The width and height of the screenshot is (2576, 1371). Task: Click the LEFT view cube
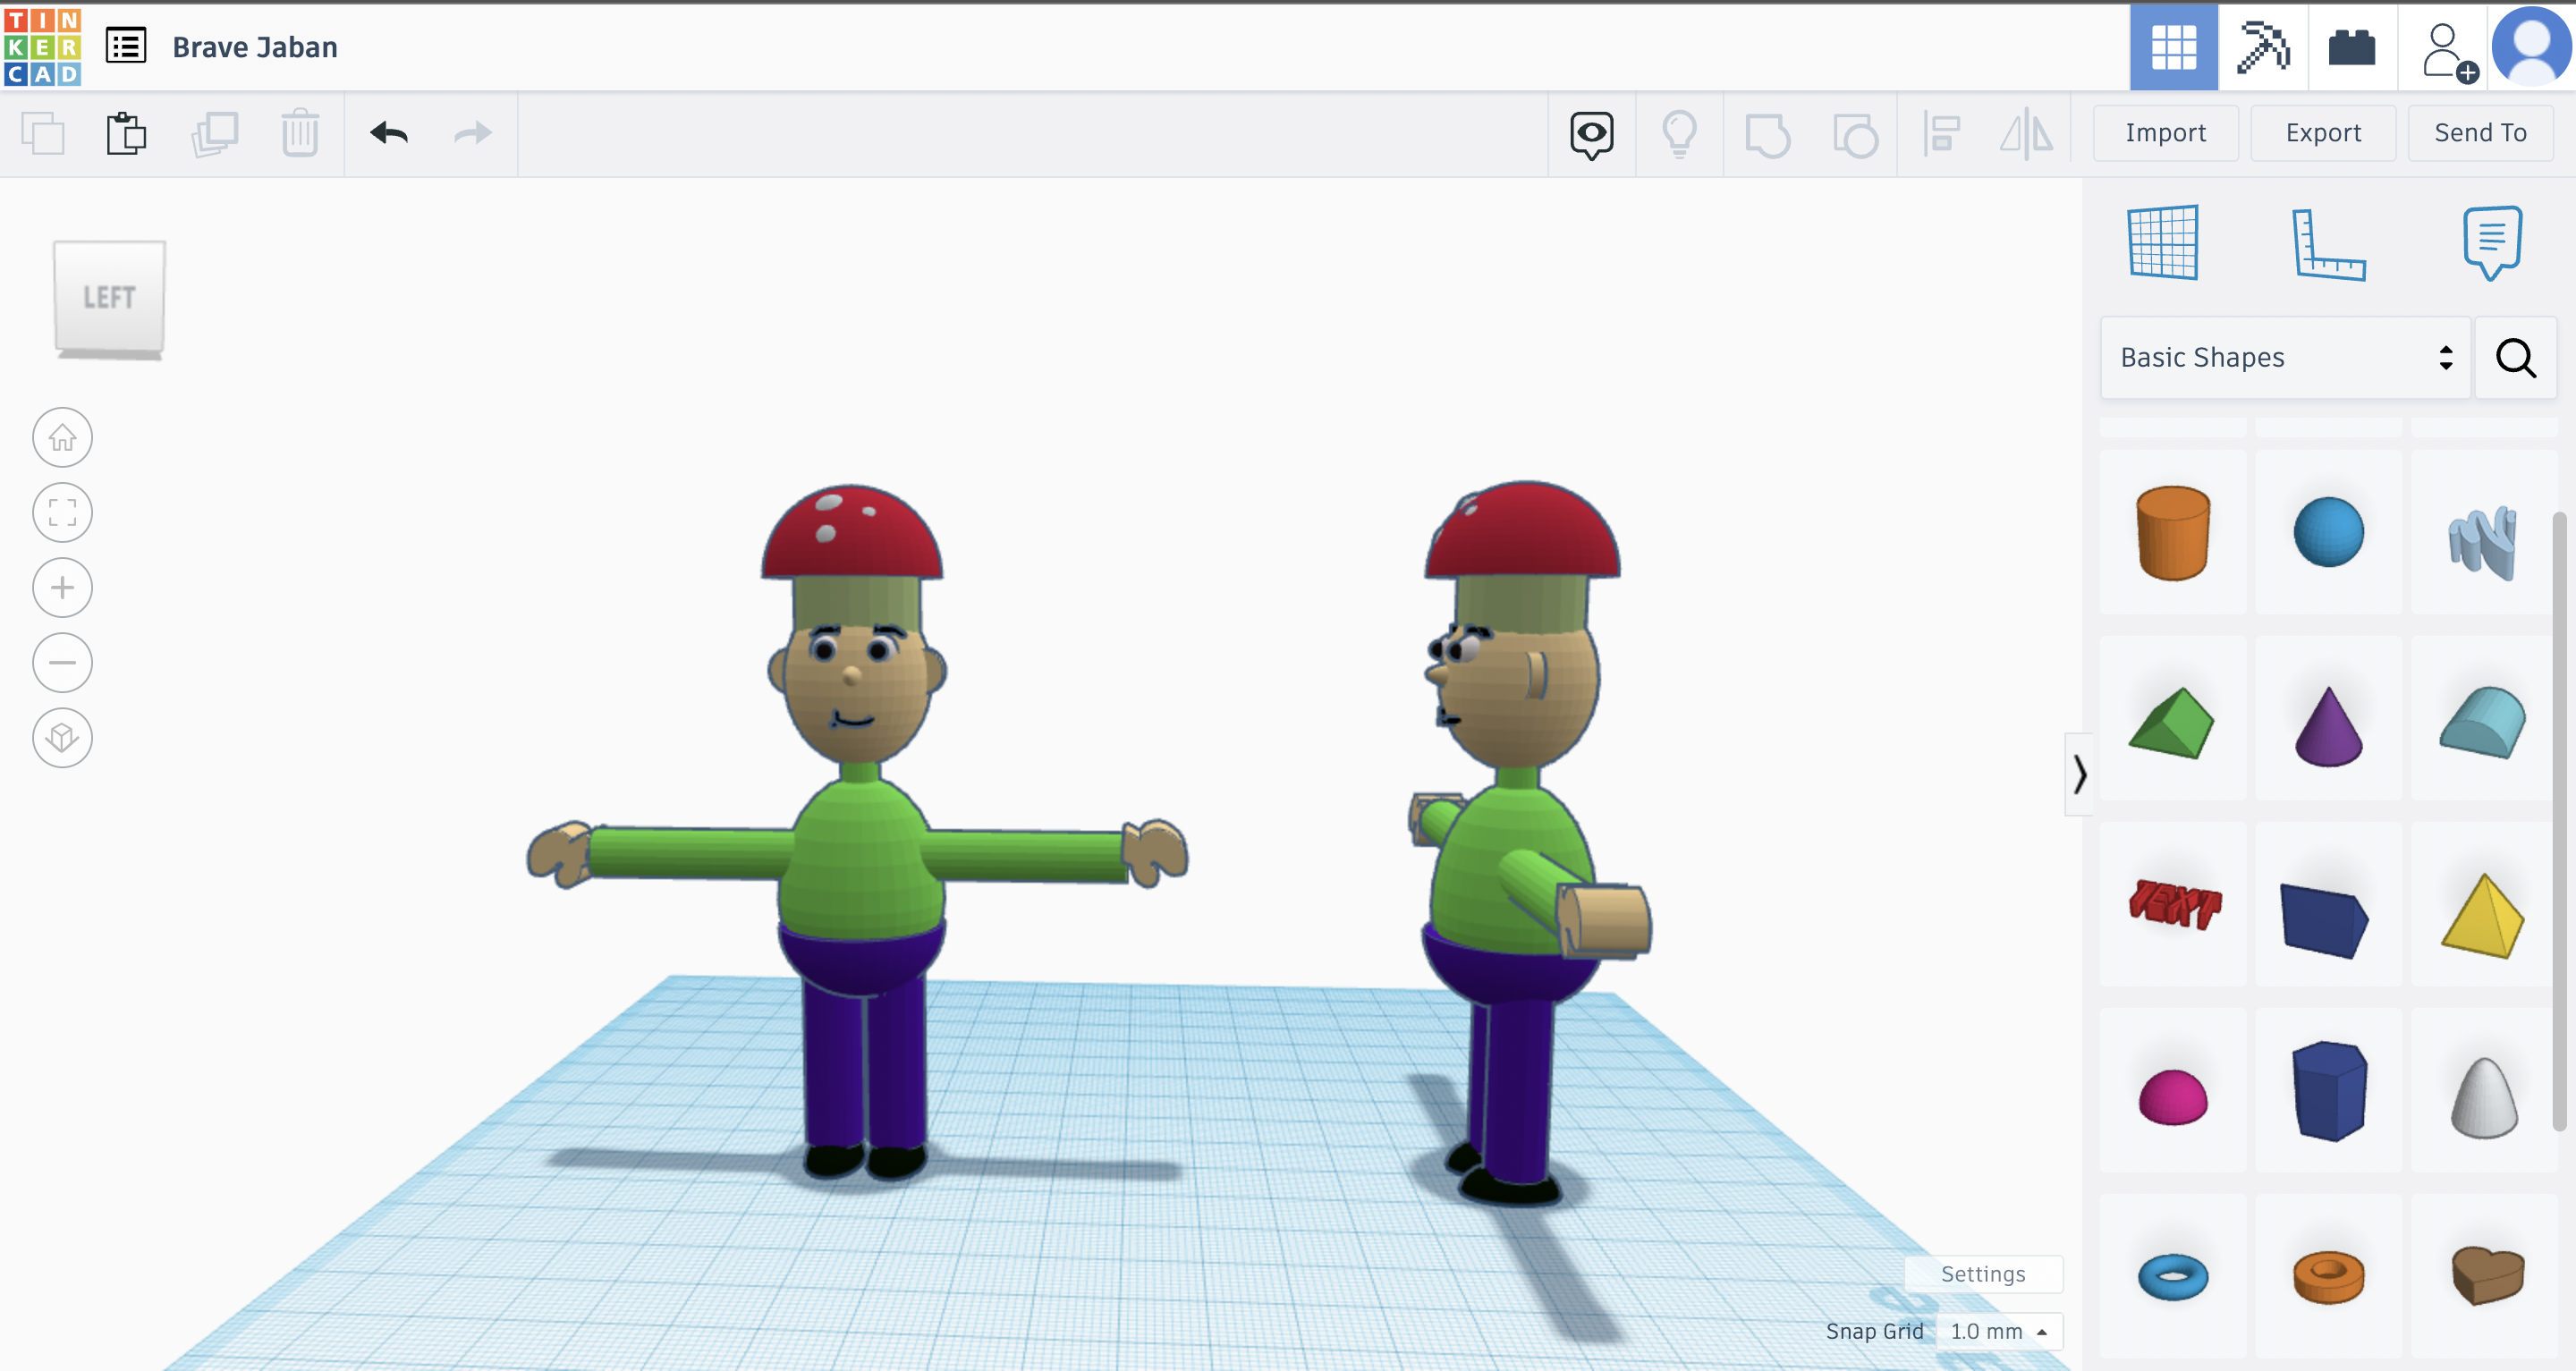click(109, 298)
